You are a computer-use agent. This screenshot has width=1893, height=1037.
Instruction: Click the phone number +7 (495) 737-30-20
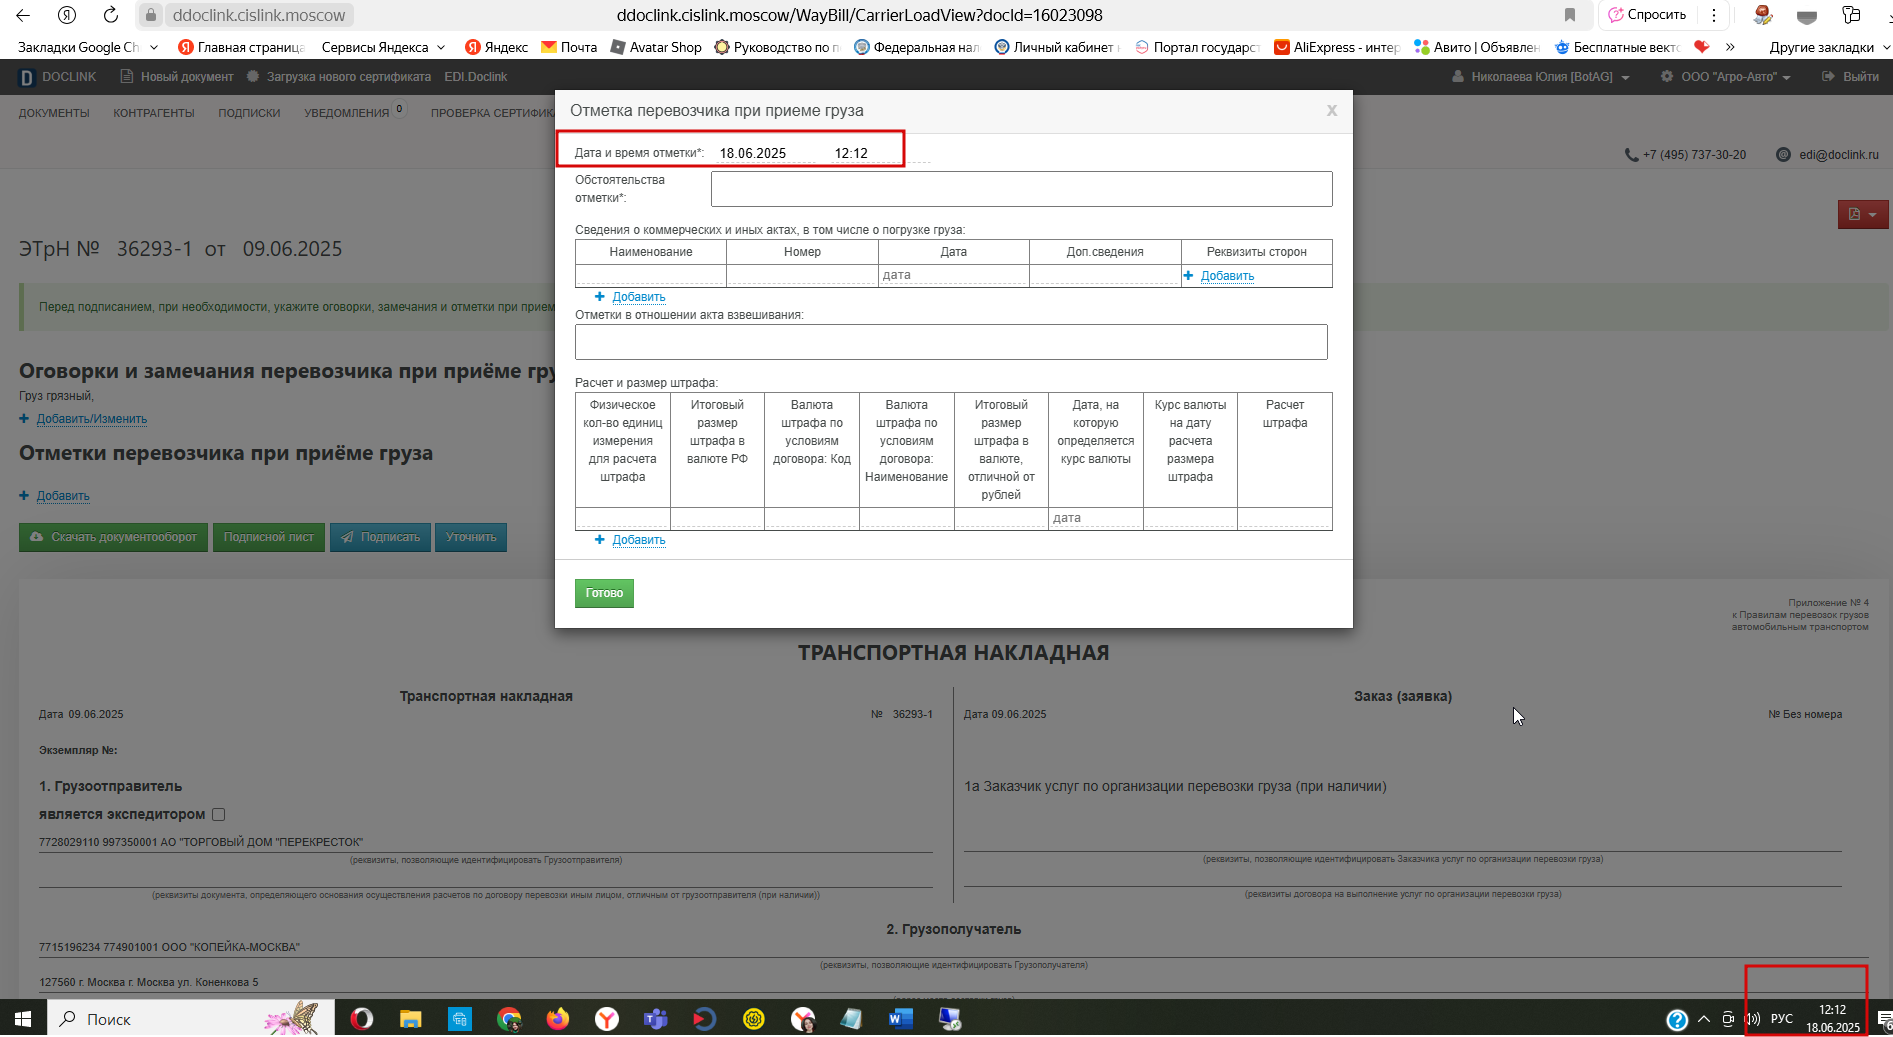pyautogui.click(x=1695, y=155)
